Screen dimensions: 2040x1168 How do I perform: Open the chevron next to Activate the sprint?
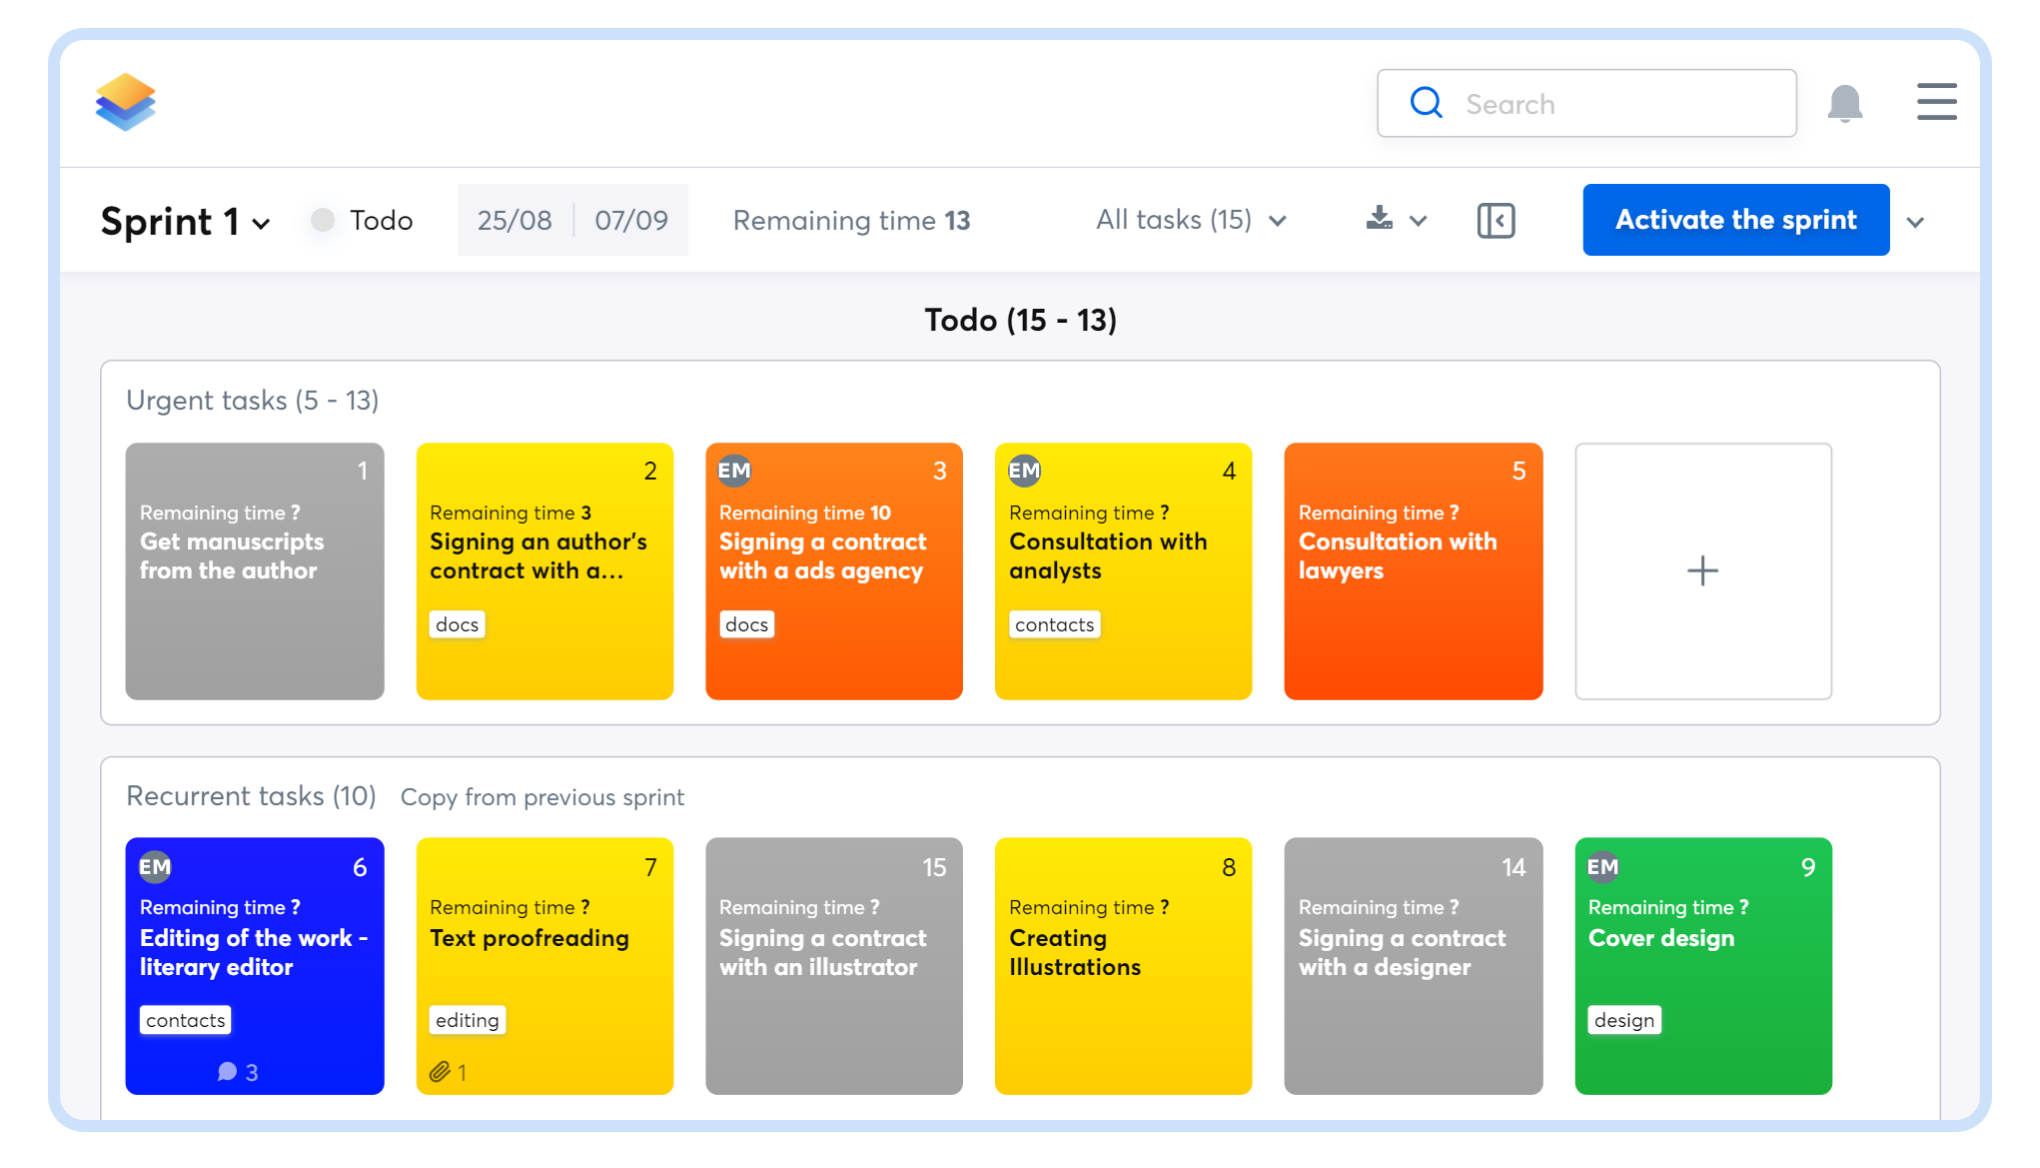coord(1915,222)
